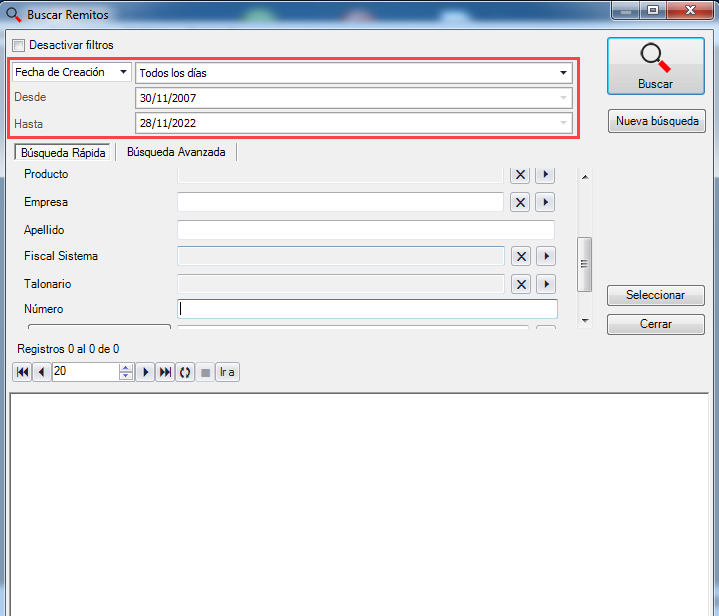Image resolution: width=719 pixels, height=616 pixels.
Task: Click into the Número text field
Action: [367, 309]
